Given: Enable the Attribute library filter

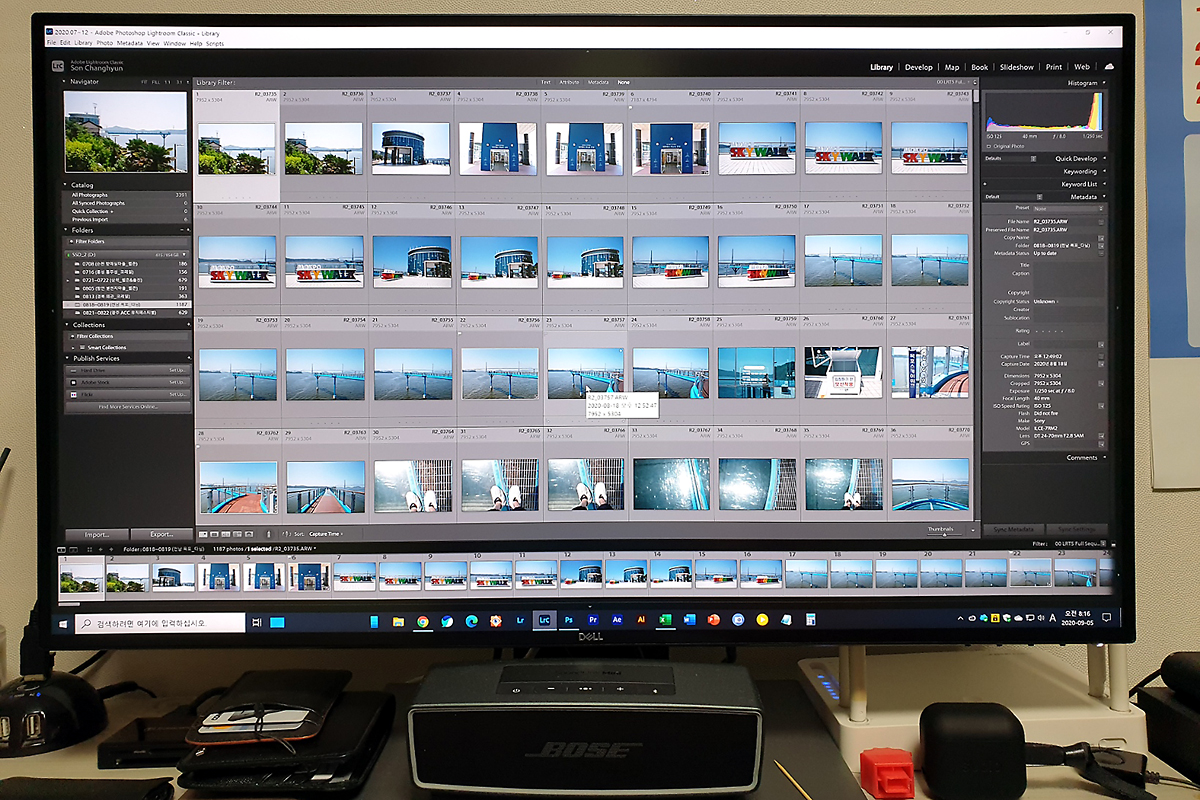Looking at the screenshot, I should click(569, 82).
